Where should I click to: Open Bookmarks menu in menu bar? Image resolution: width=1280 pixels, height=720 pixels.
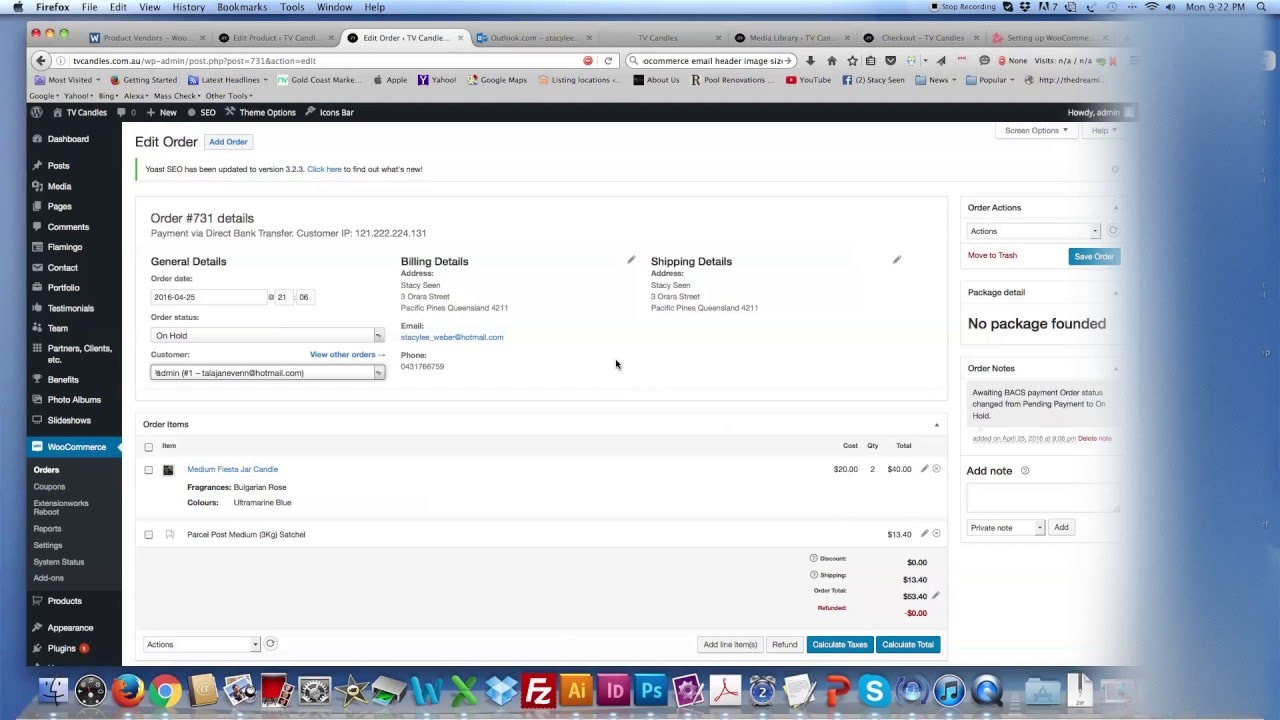(242, 7)
